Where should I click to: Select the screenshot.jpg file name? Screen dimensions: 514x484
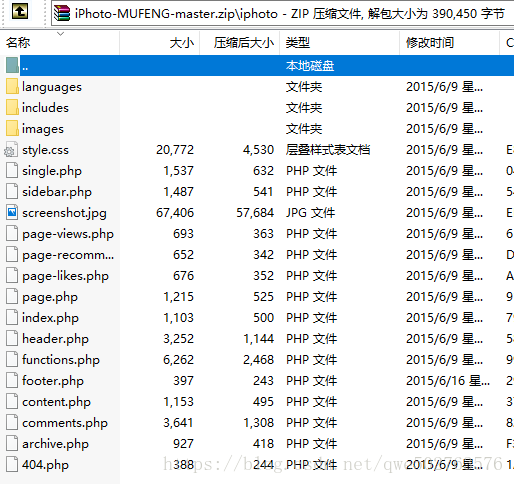point(64,213)
